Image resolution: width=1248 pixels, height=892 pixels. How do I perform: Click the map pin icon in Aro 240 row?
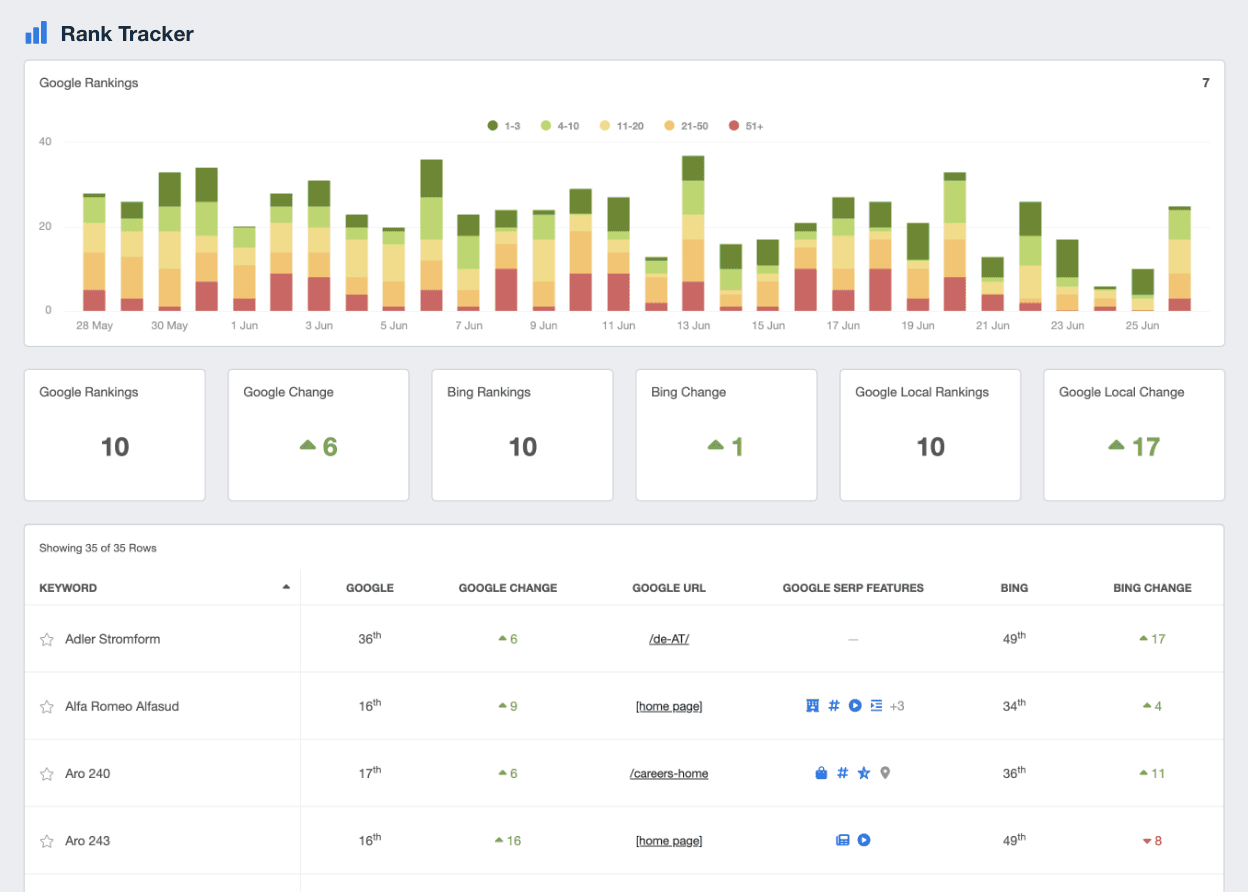(x=885, y=773)
